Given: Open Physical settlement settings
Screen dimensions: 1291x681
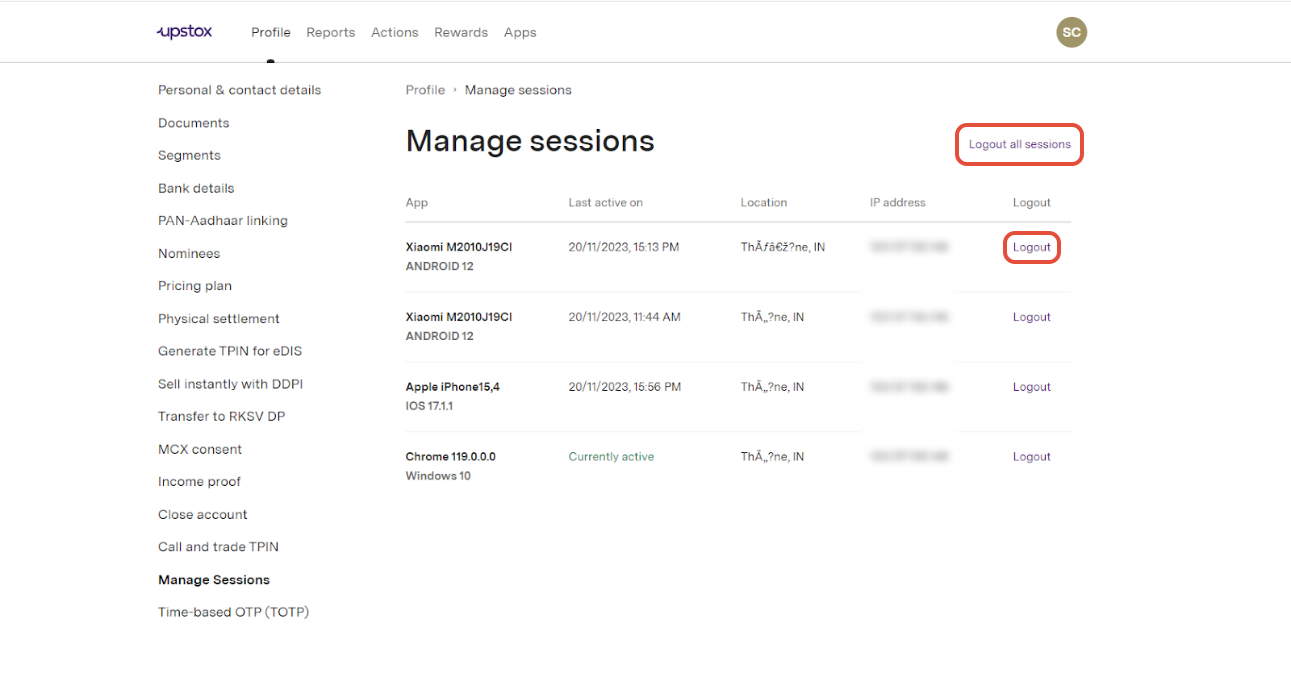Looking at the screenshot, I should 219,319.
